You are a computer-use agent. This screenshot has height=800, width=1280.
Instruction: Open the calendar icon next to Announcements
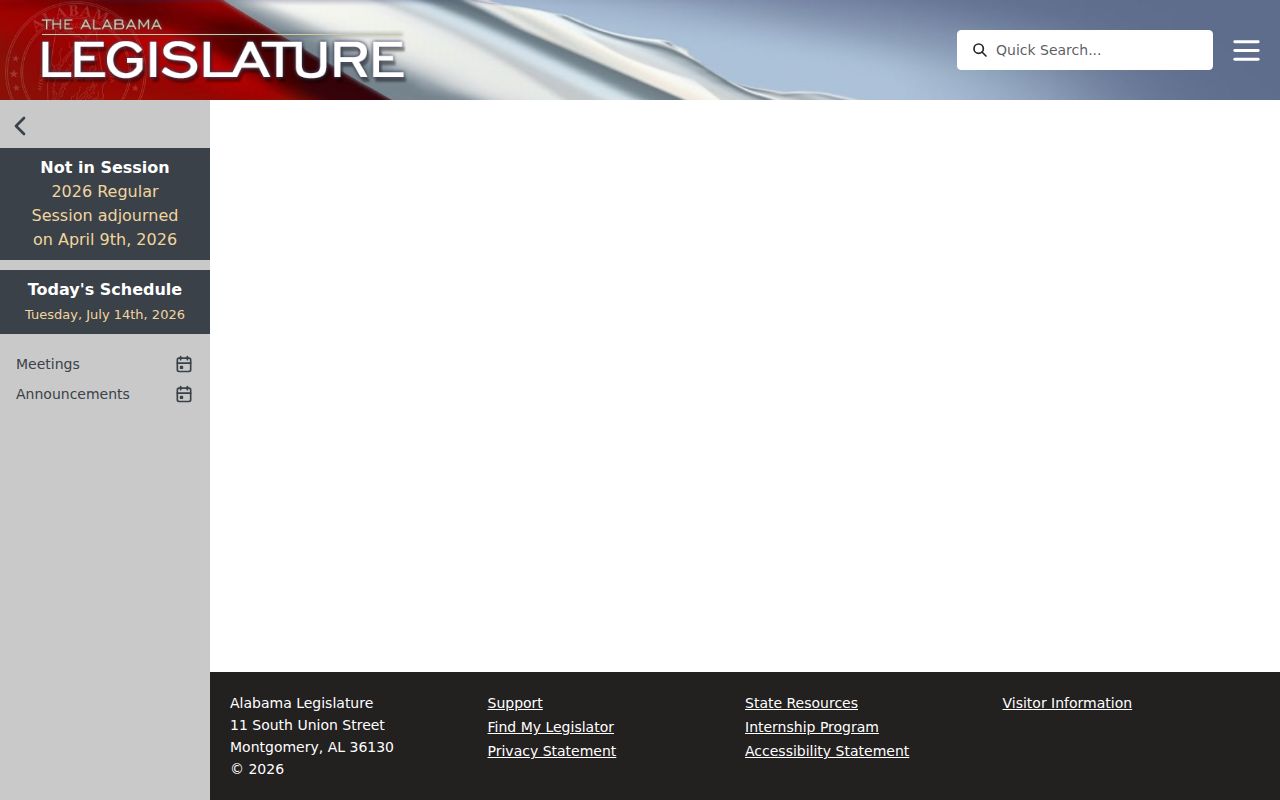coord(184,394)
